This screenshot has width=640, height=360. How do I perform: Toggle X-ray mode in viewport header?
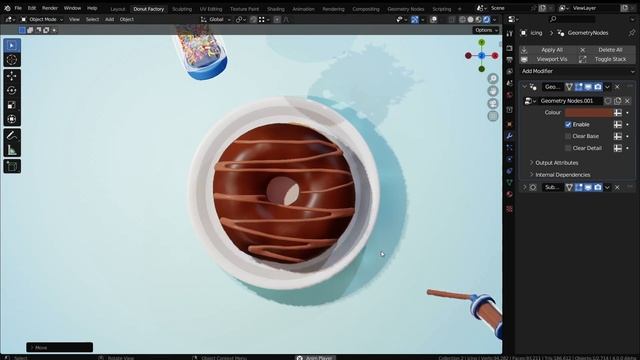click(451, 20)
